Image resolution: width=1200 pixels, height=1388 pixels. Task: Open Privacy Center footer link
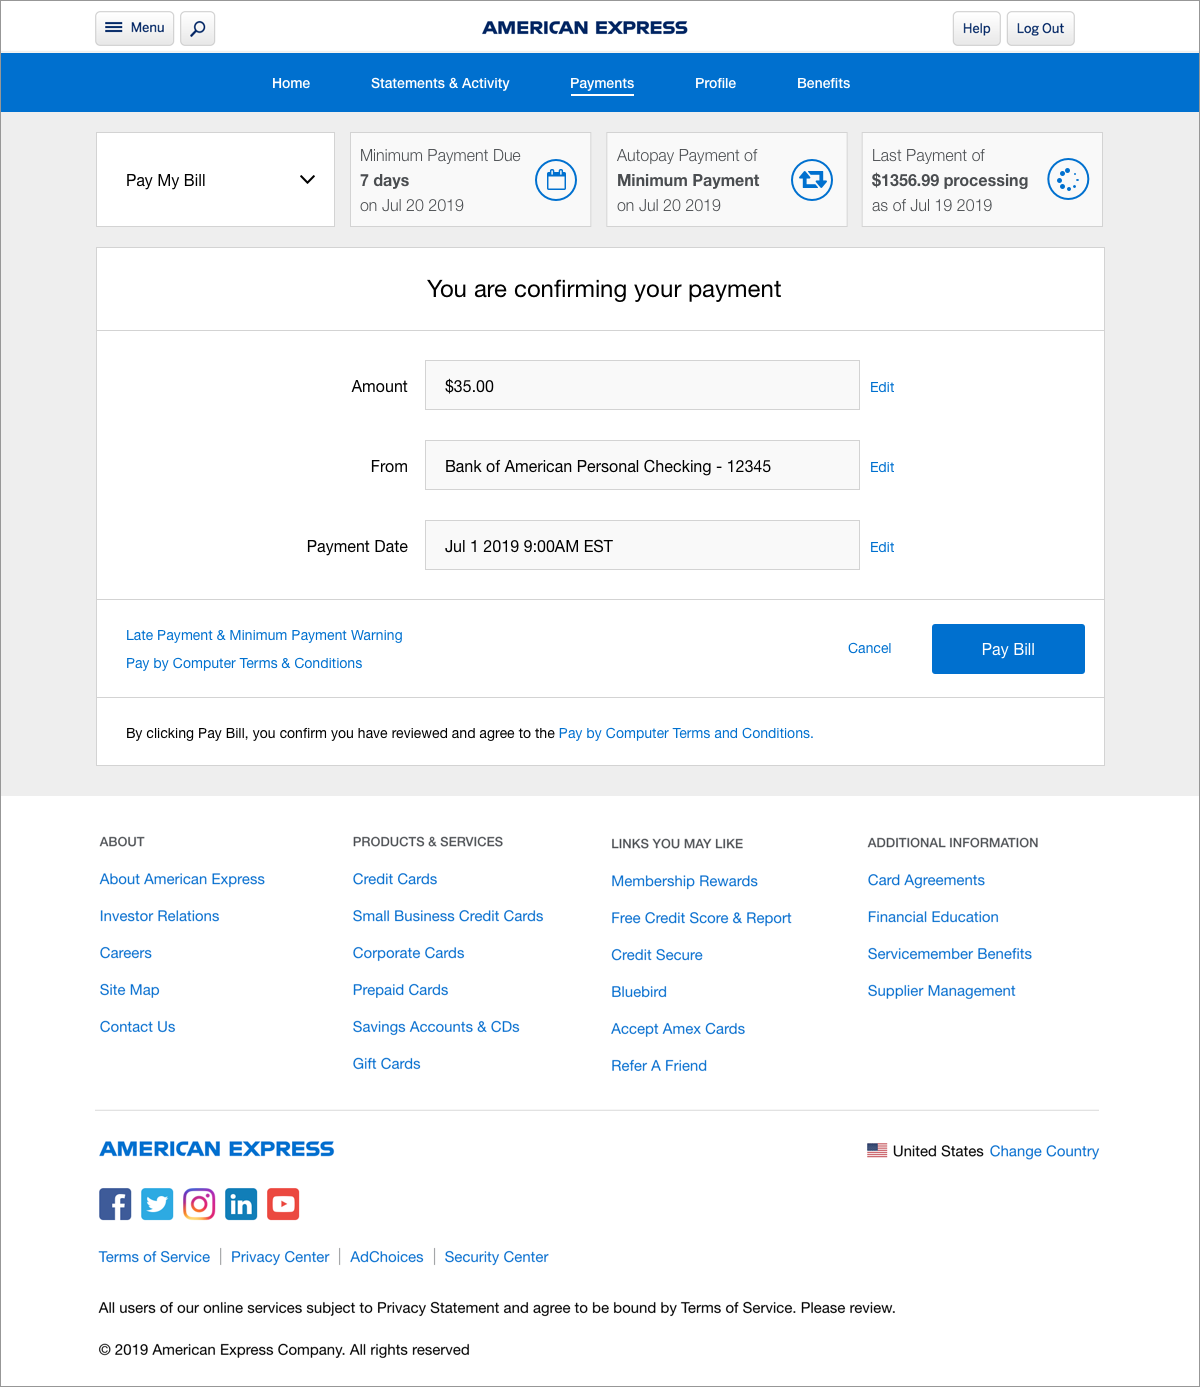click(x=280, y=1257)
